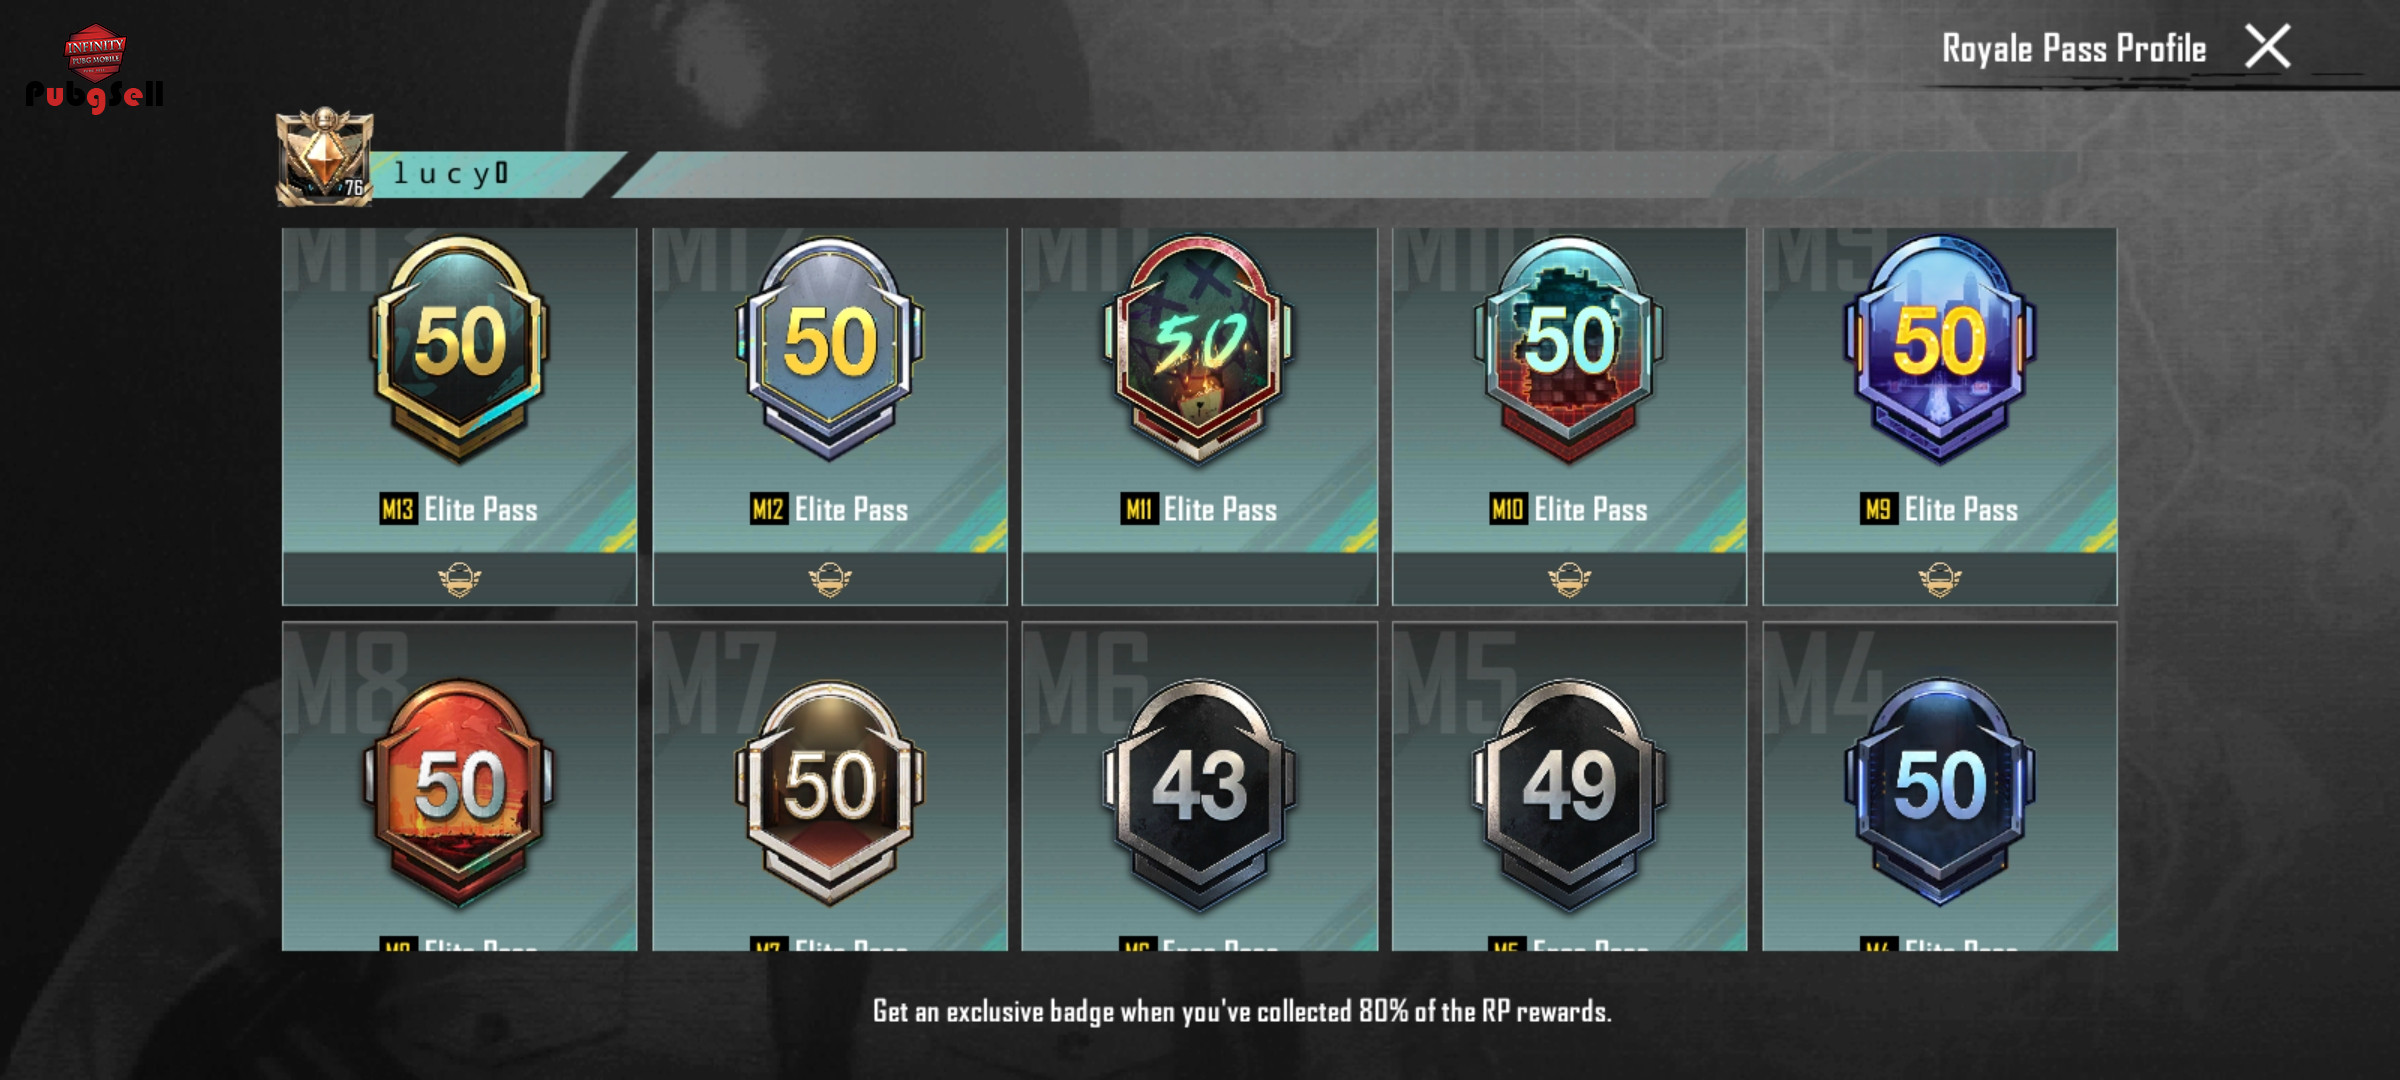Open the lucy player avatar frame

click(324, 157)
